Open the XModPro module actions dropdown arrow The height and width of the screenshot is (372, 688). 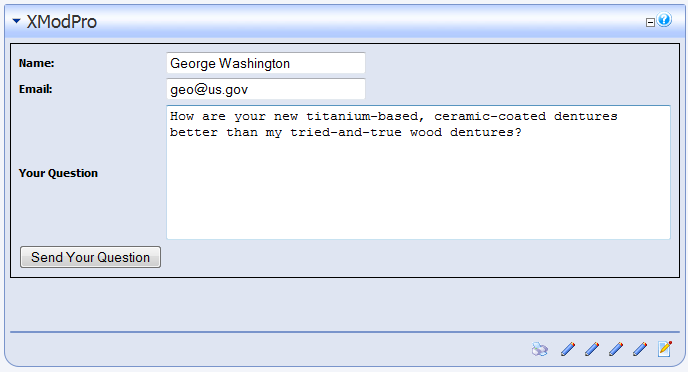point(16,21)
